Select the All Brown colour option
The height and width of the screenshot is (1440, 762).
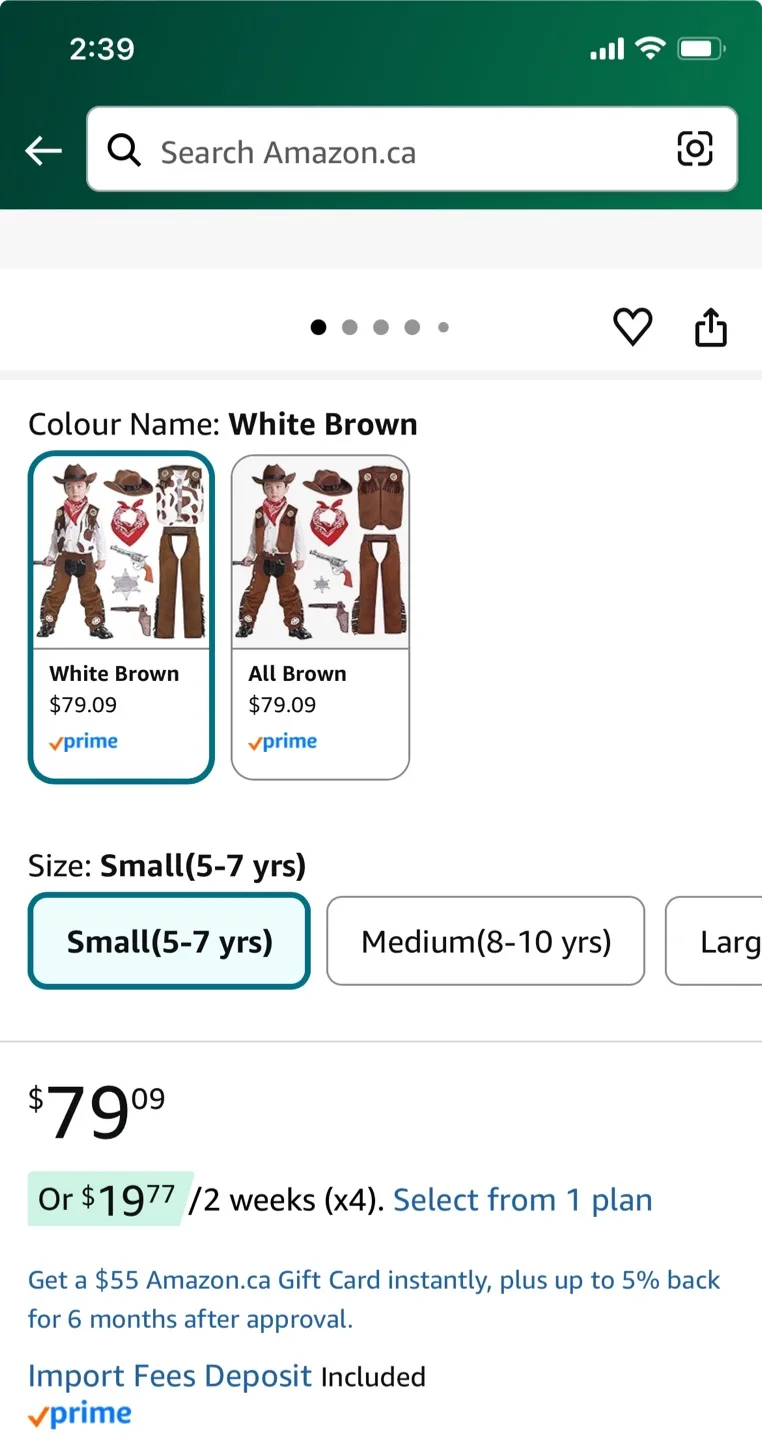click(320, 615)
